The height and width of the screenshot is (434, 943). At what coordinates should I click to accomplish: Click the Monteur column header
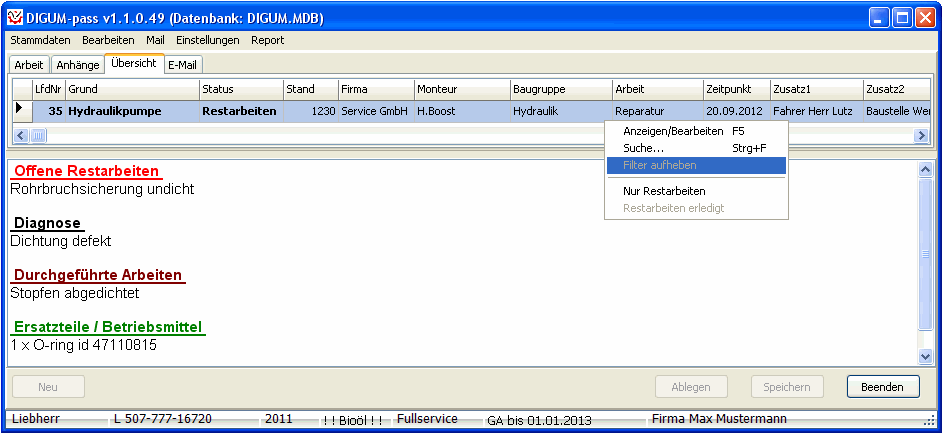coord(461,90)
